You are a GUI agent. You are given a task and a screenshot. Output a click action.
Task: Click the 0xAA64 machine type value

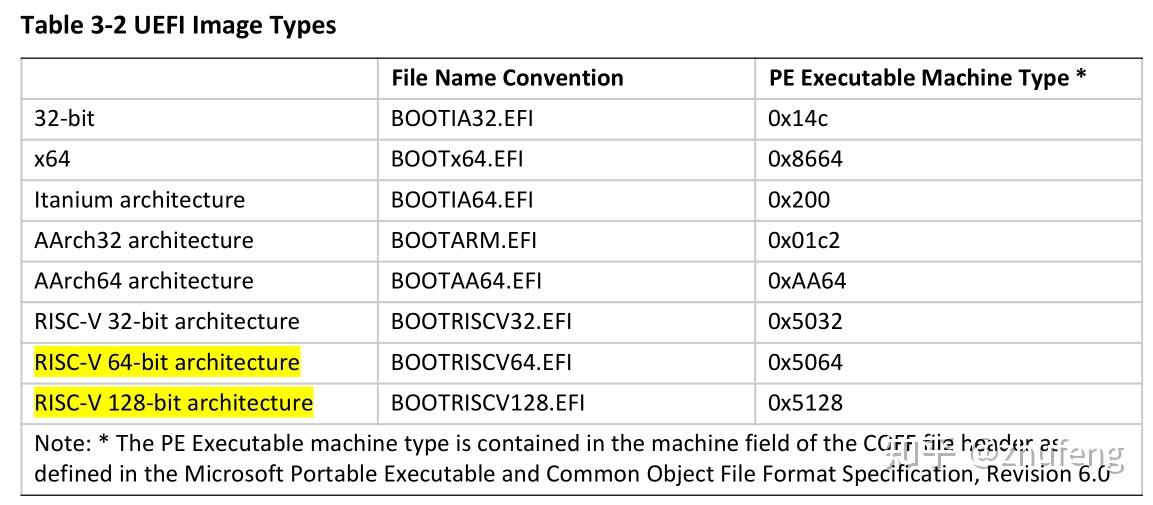coord(806,281)
